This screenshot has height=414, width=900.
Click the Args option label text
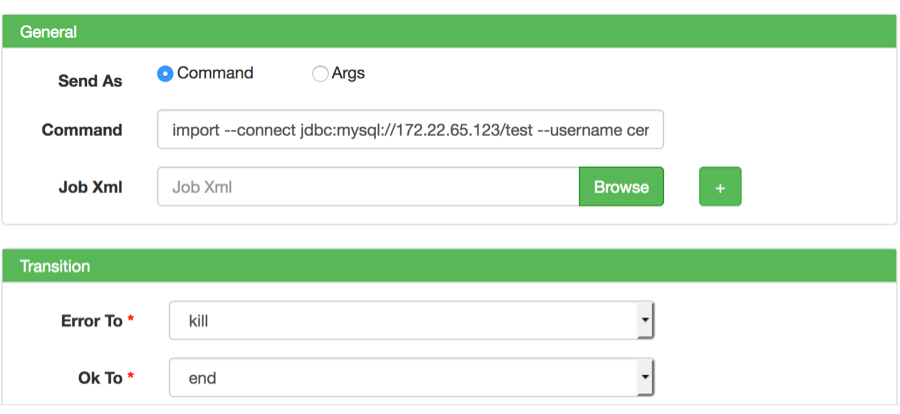coord(348,73)
